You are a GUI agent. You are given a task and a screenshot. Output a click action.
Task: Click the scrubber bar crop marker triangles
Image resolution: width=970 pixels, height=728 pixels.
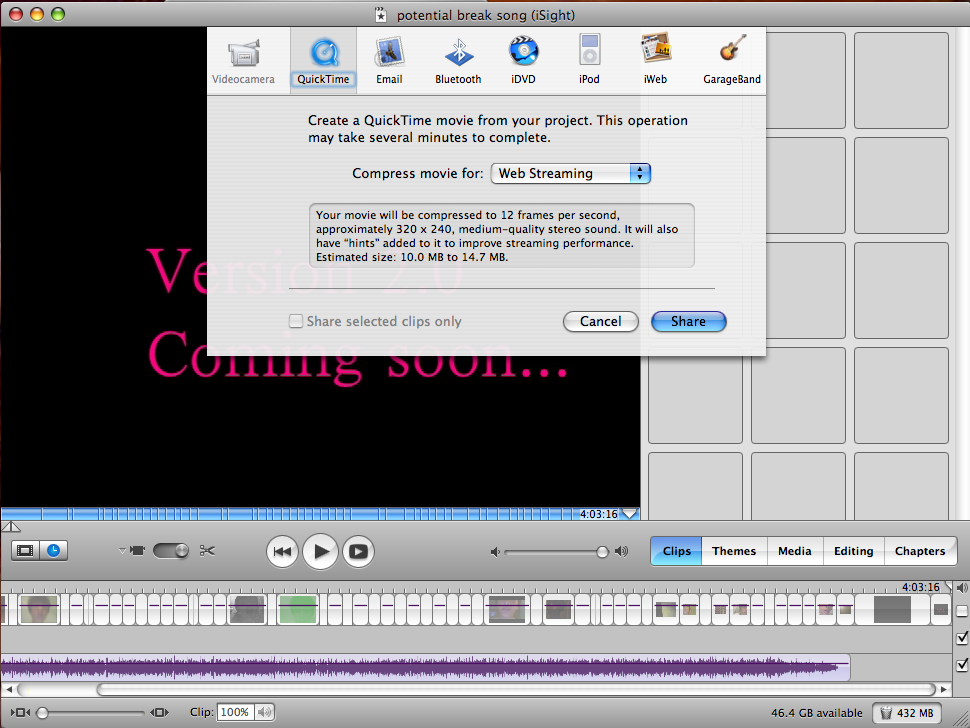(11, 527)
